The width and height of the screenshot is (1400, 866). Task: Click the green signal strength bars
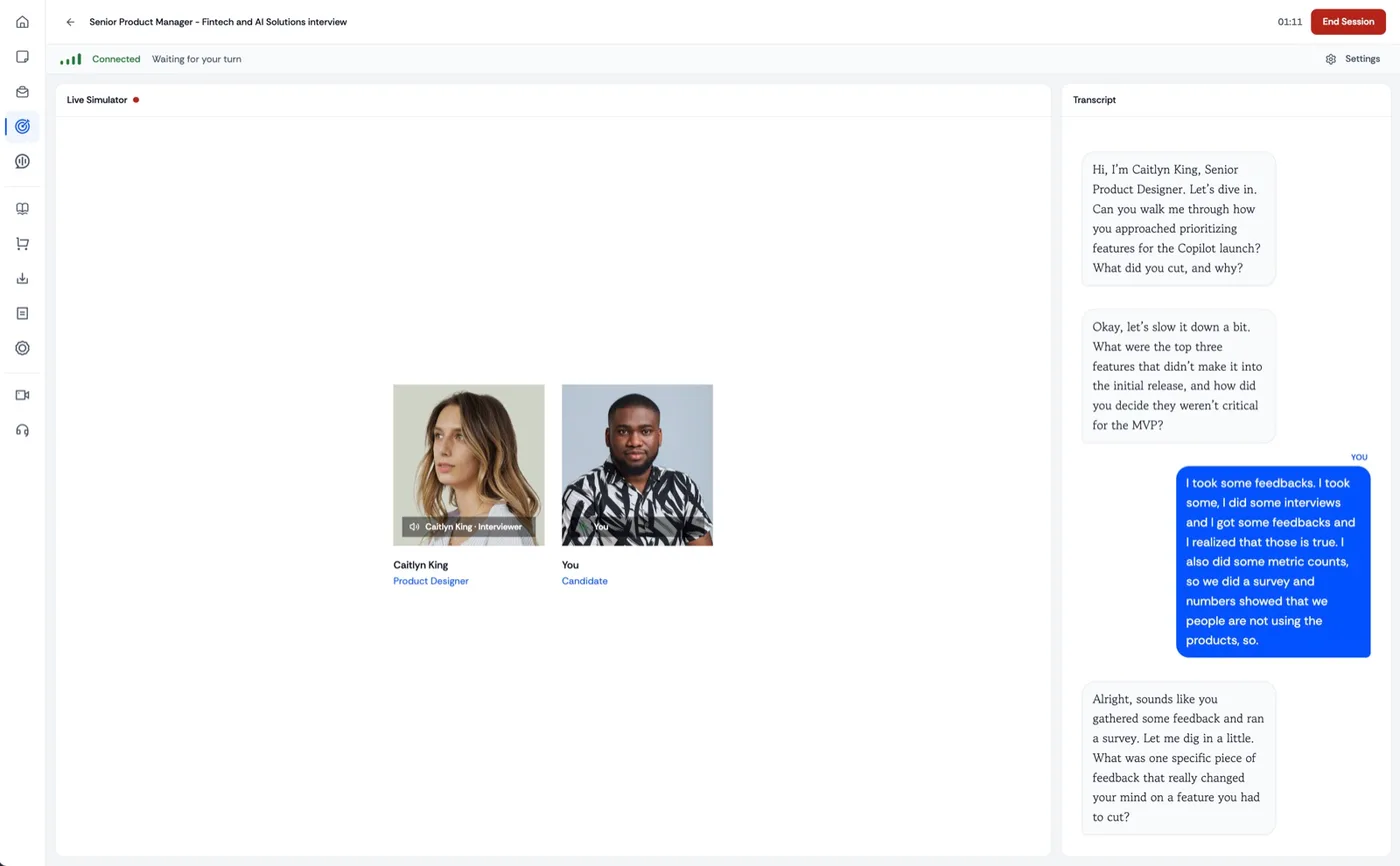[70, 59]
